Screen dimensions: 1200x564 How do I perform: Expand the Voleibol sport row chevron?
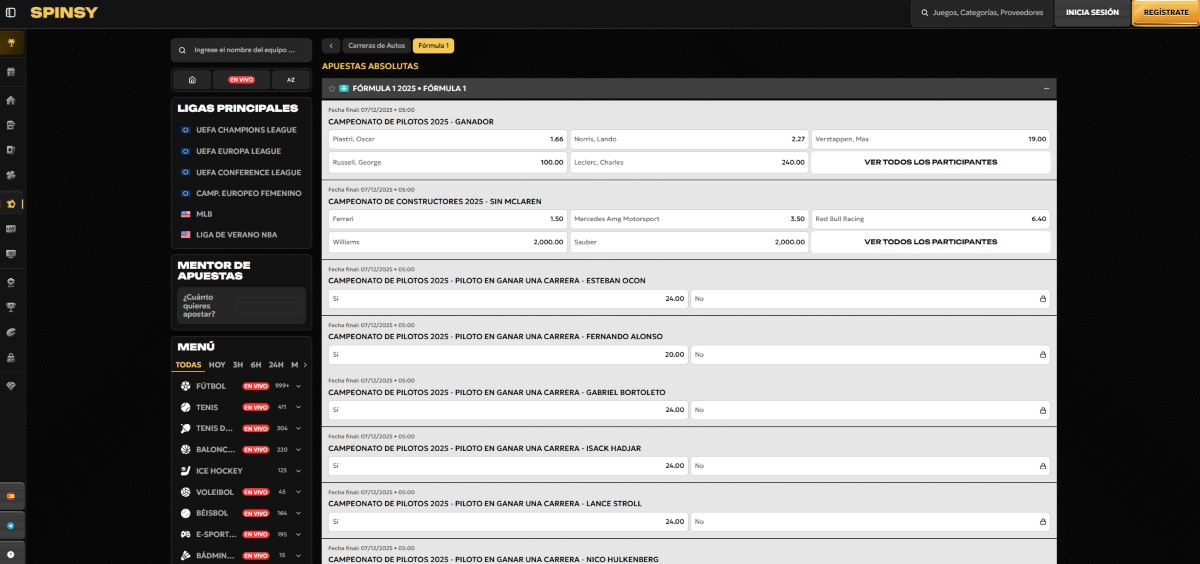tap(298, 492)
